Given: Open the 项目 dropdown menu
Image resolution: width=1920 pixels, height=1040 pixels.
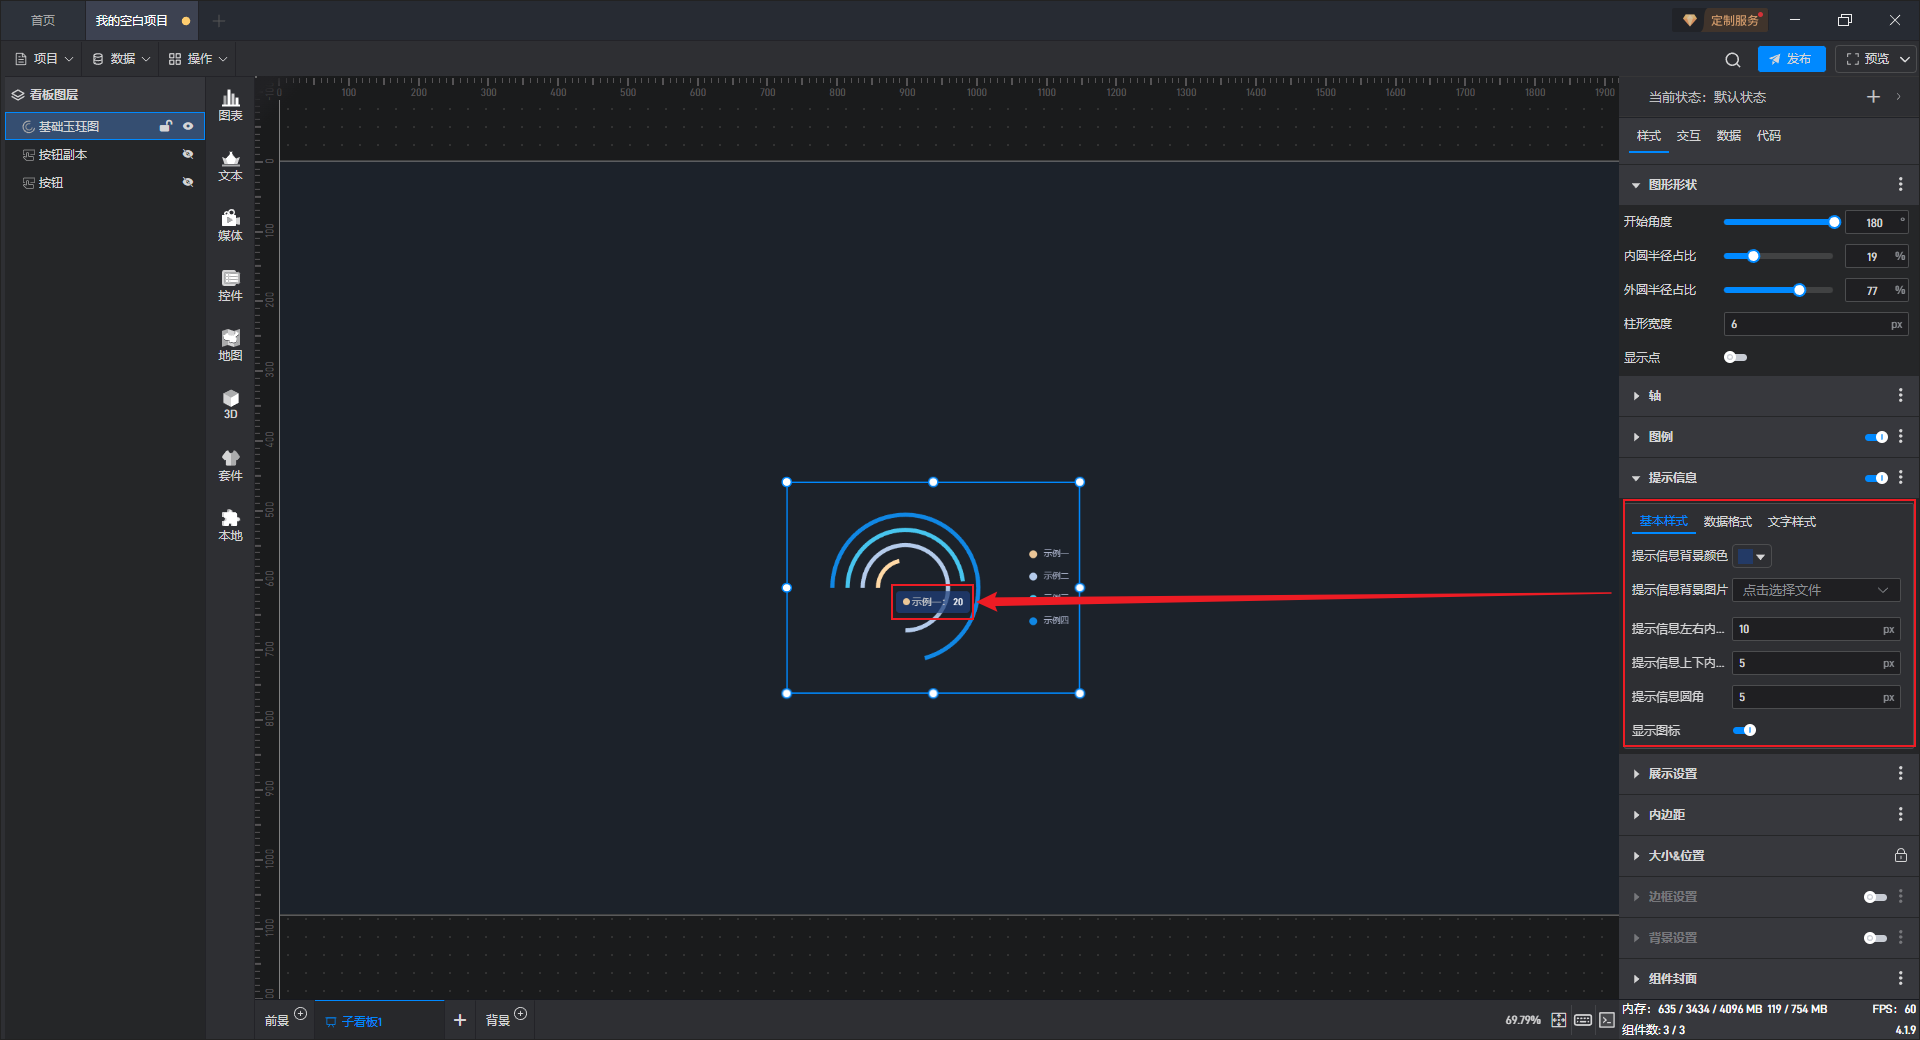Looking at the screenshot, I should (x=44, y=59).
